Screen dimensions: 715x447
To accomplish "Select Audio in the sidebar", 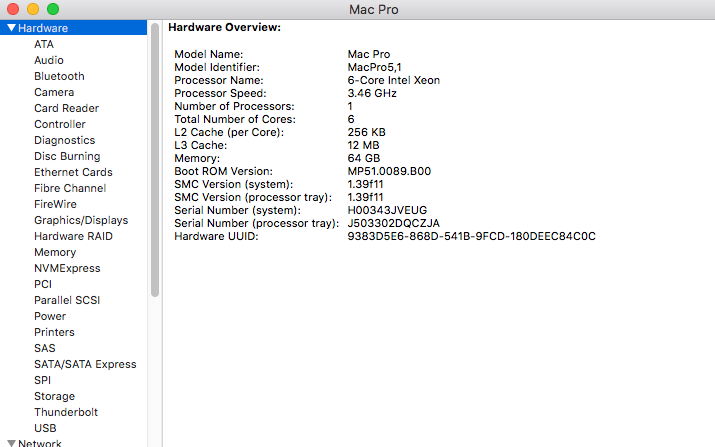I will (49, 60).
